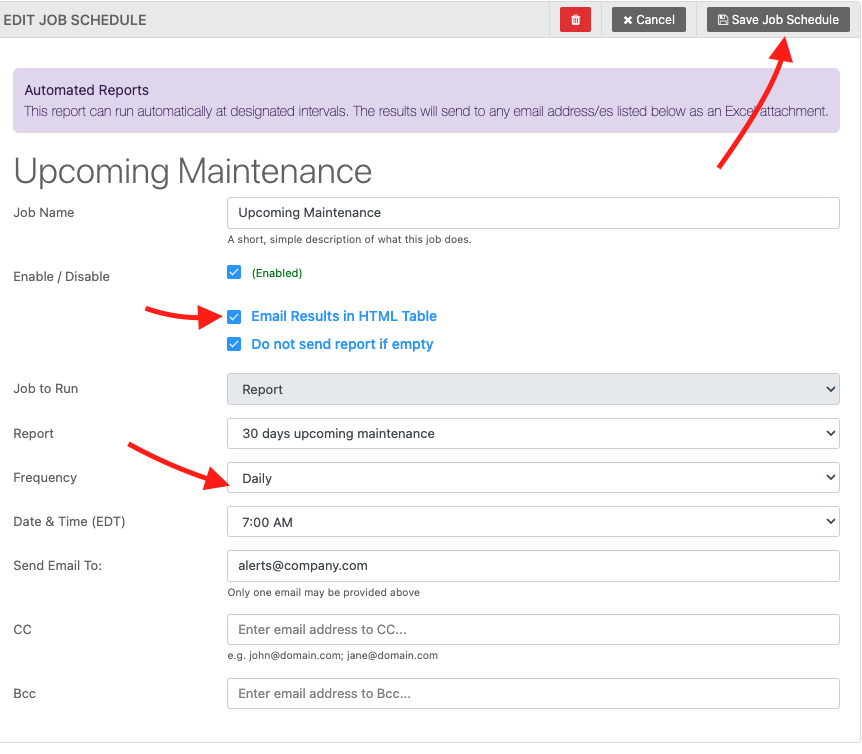Viewport: 862px width, 754px height.
Task: Click the Cancel button
Action: pos(648,19)
